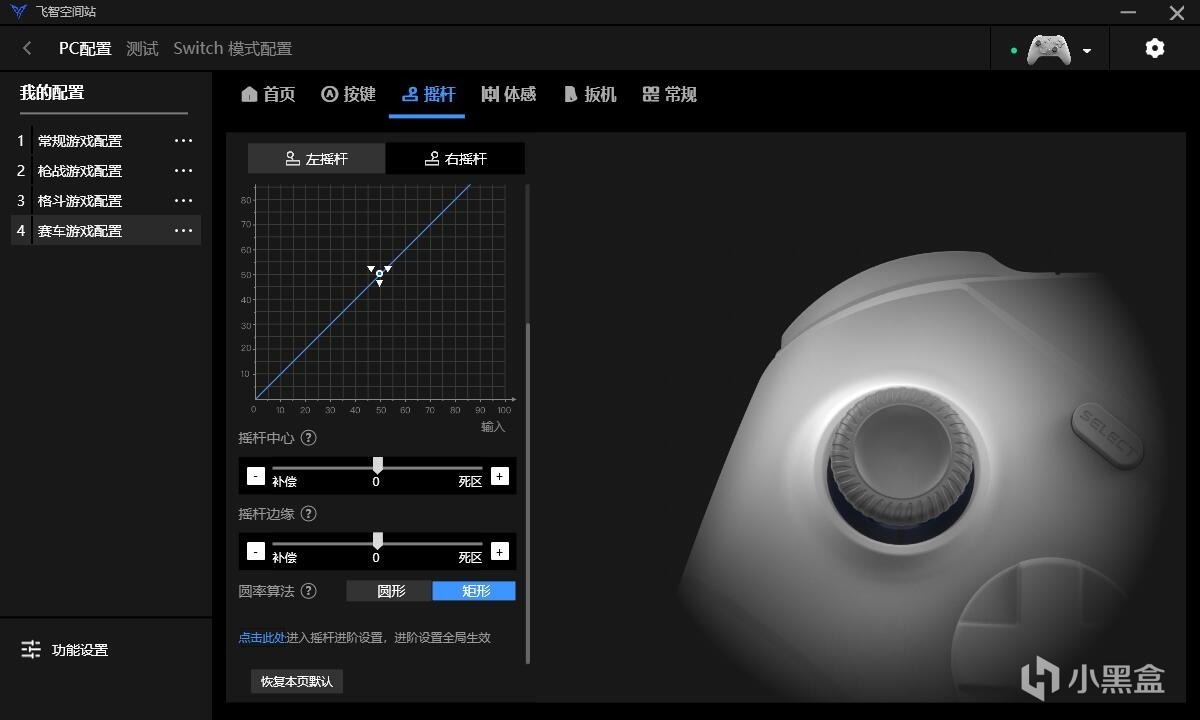
Task: Click the white controller device icon
Action: pyautogui.click(x=1049, y=49)
